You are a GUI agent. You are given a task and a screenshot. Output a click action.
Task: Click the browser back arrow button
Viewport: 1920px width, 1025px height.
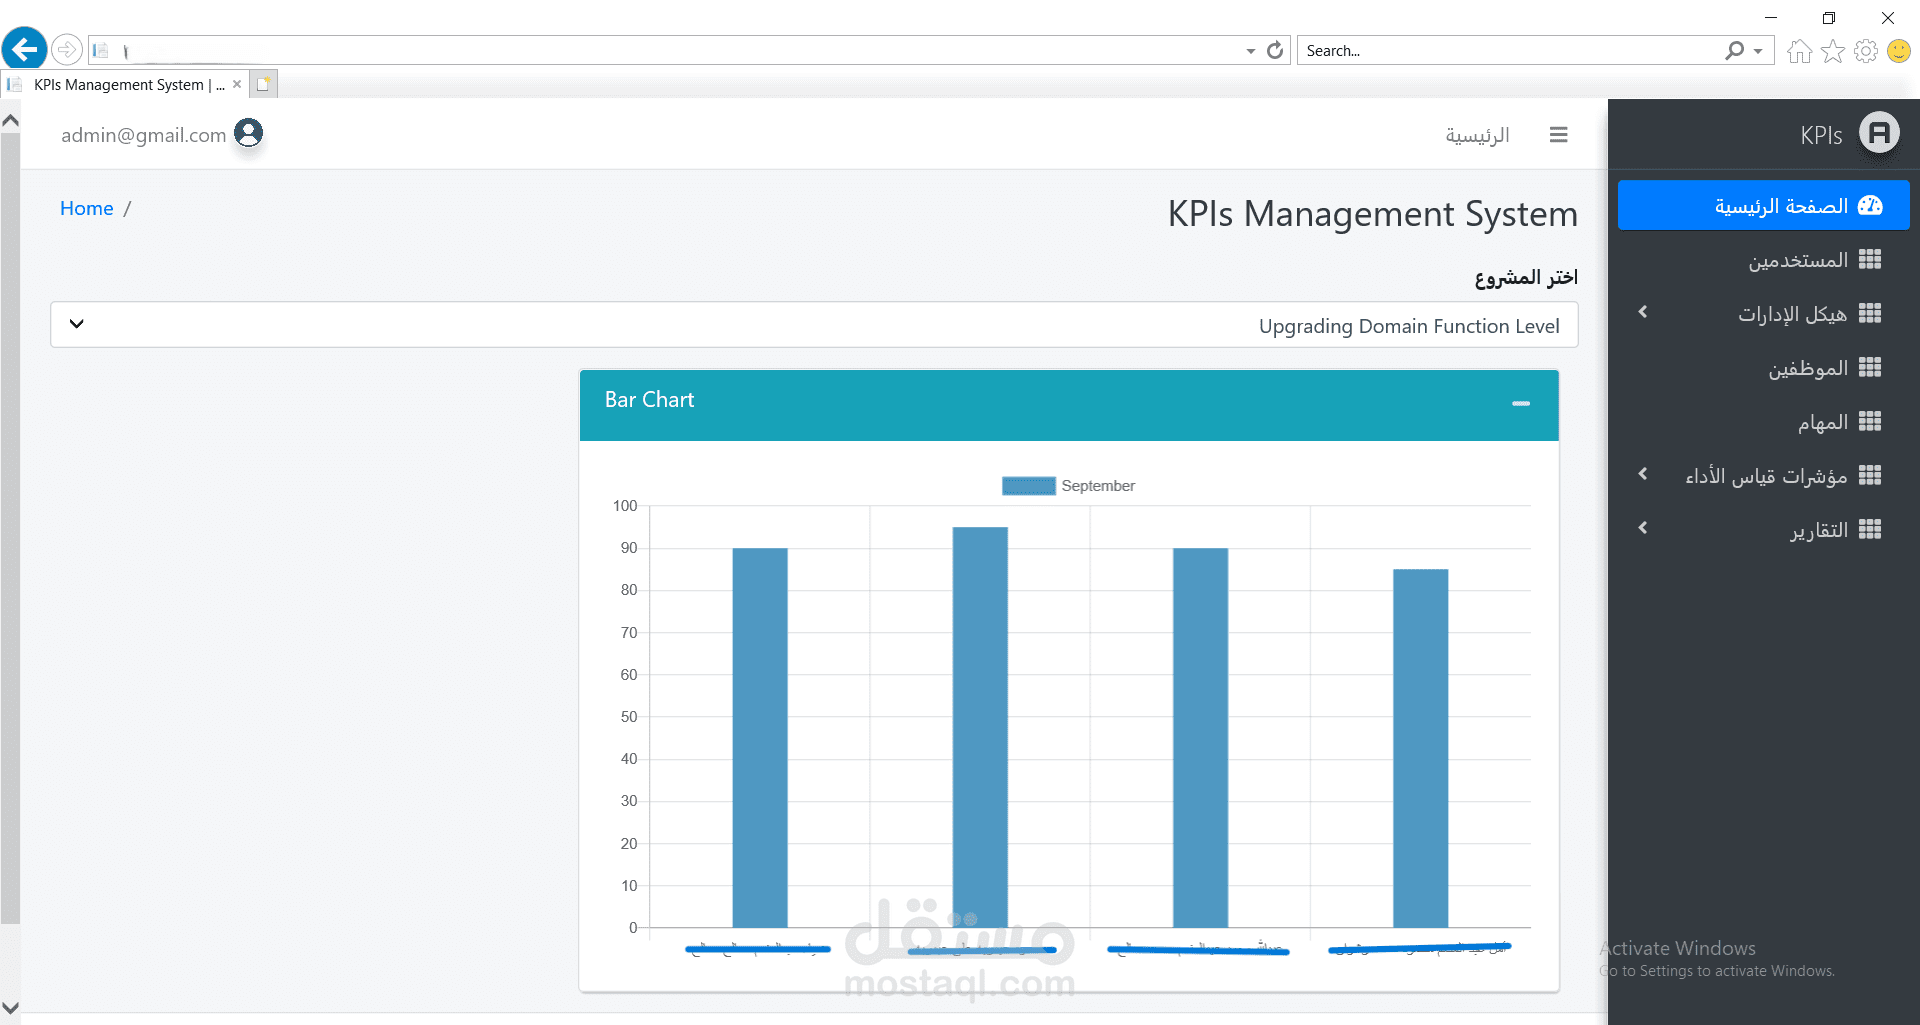25,48
